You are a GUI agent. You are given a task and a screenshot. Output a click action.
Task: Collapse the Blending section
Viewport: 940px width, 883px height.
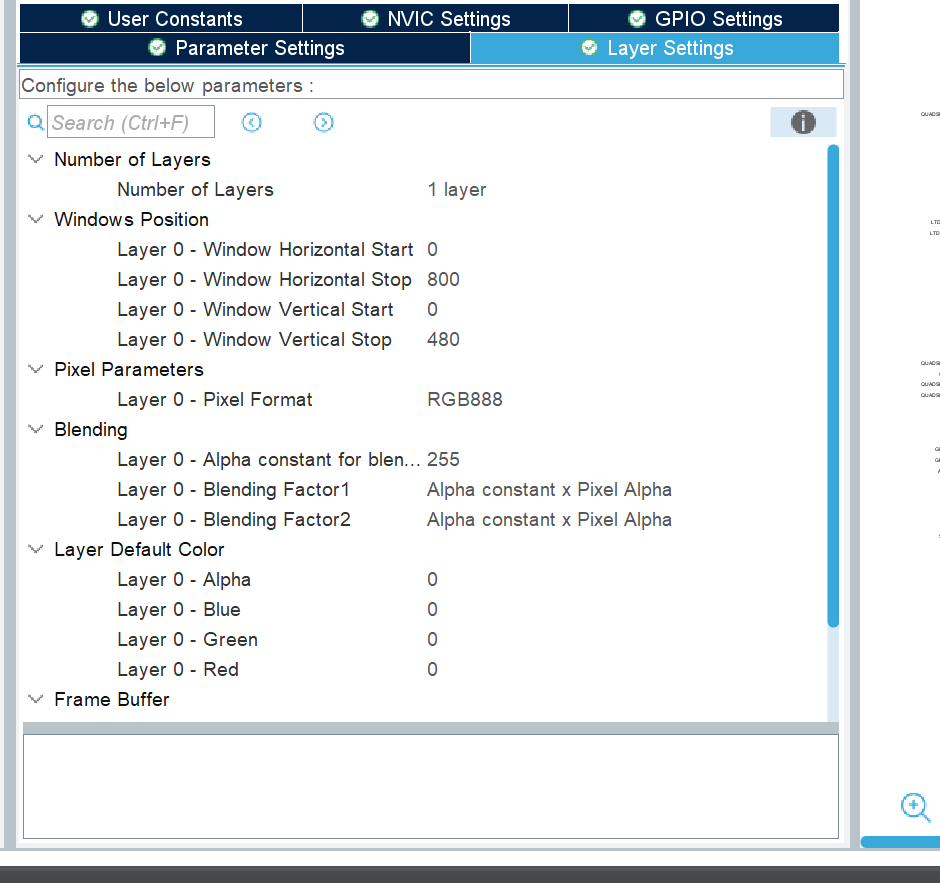35,429
